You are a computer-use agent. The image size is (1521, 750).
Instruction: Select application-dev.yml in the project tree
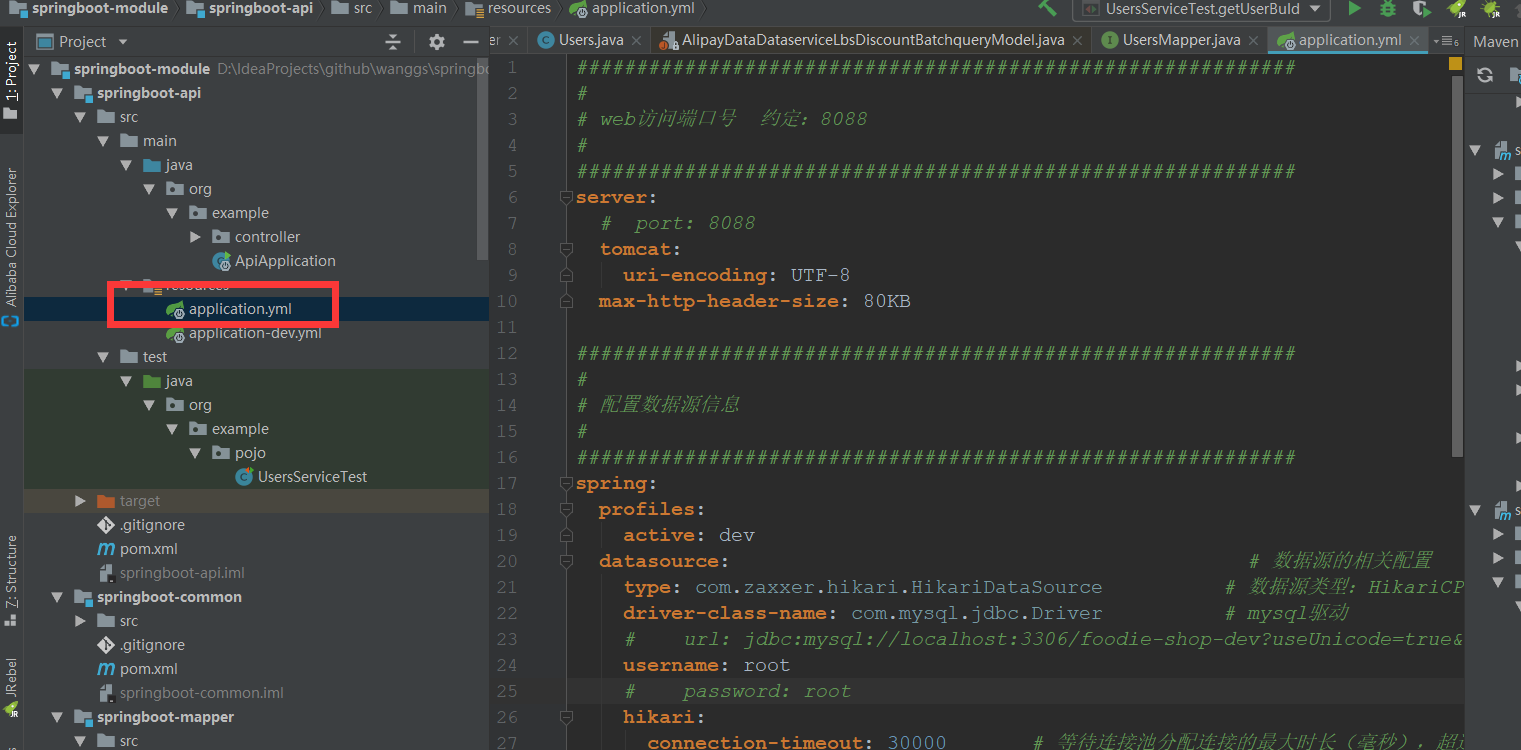click(244, 333)
